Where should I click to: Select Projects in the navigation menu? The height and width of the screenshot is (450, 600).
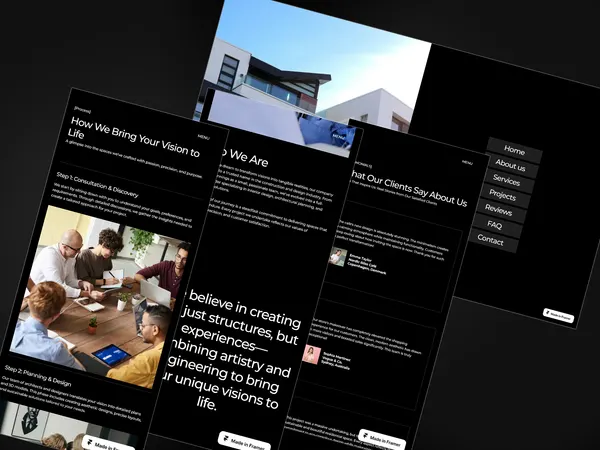tap(502, 196)
